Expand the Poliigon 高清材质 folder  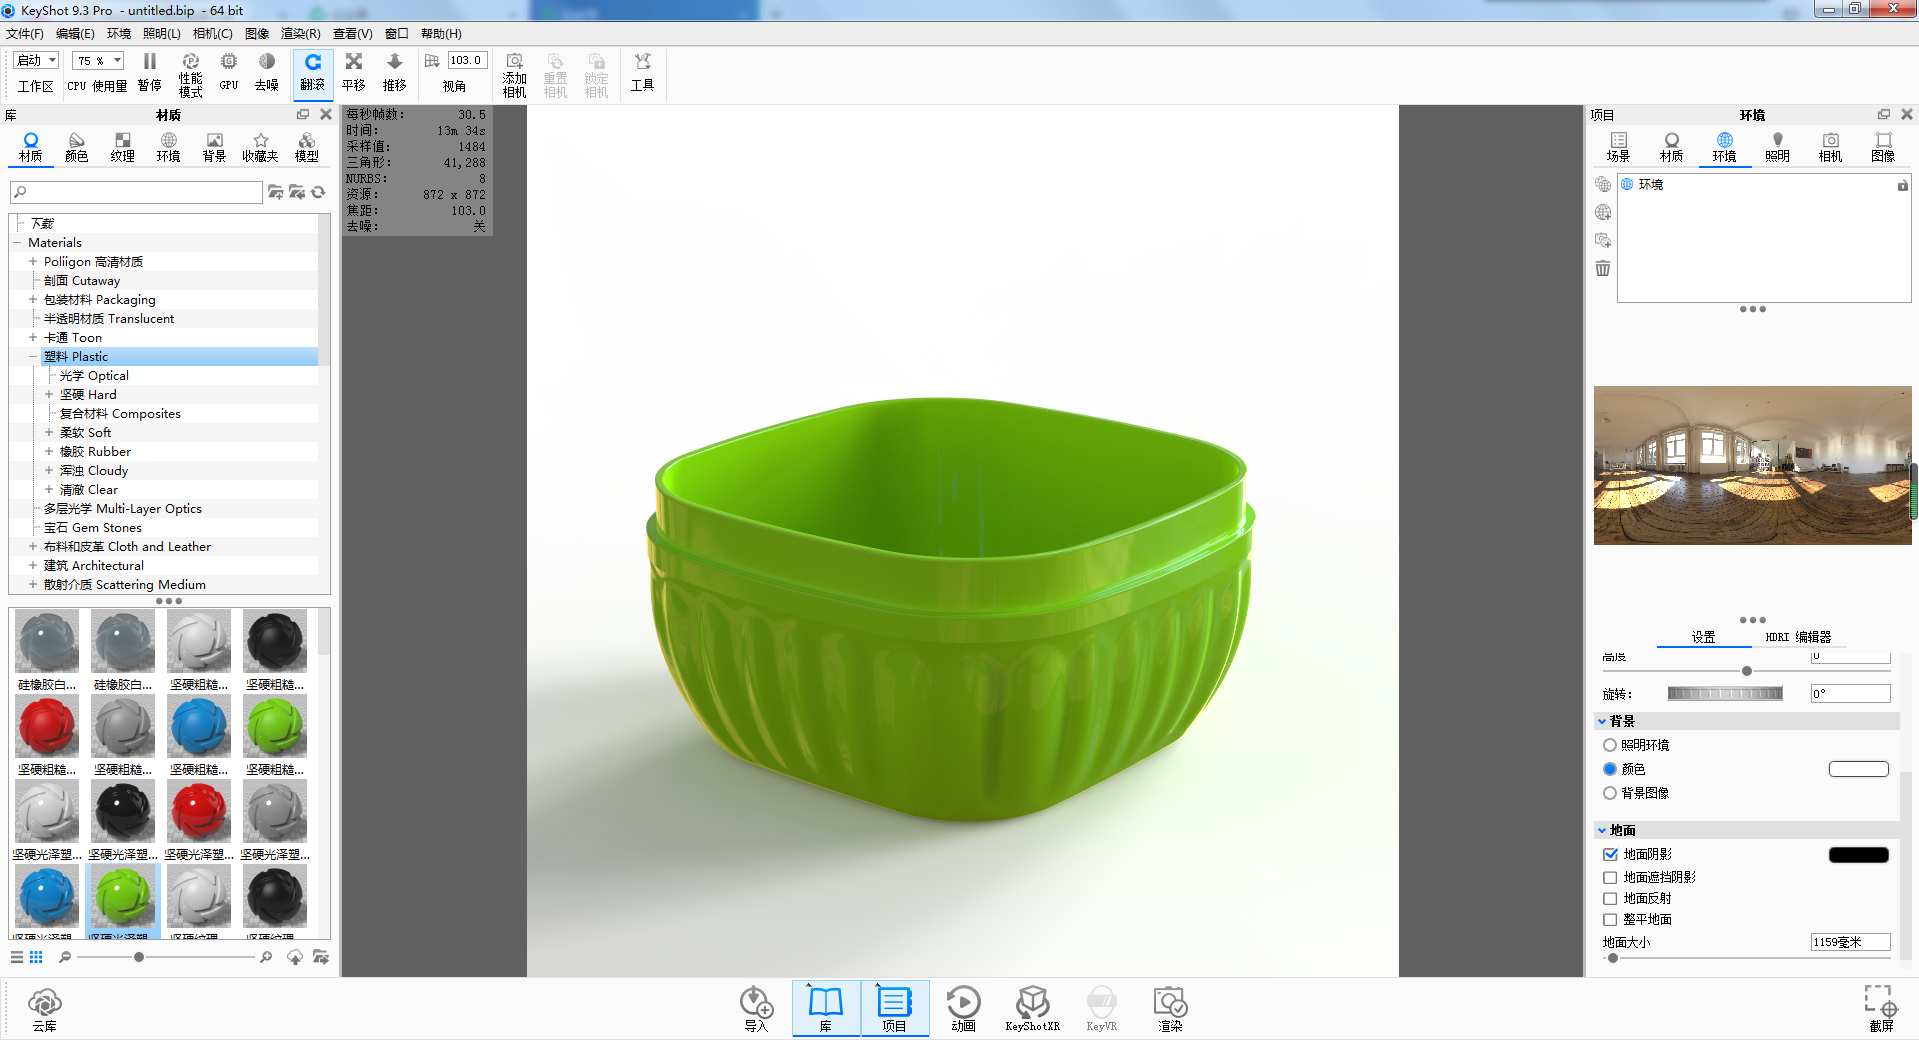[x=33, y=262]
